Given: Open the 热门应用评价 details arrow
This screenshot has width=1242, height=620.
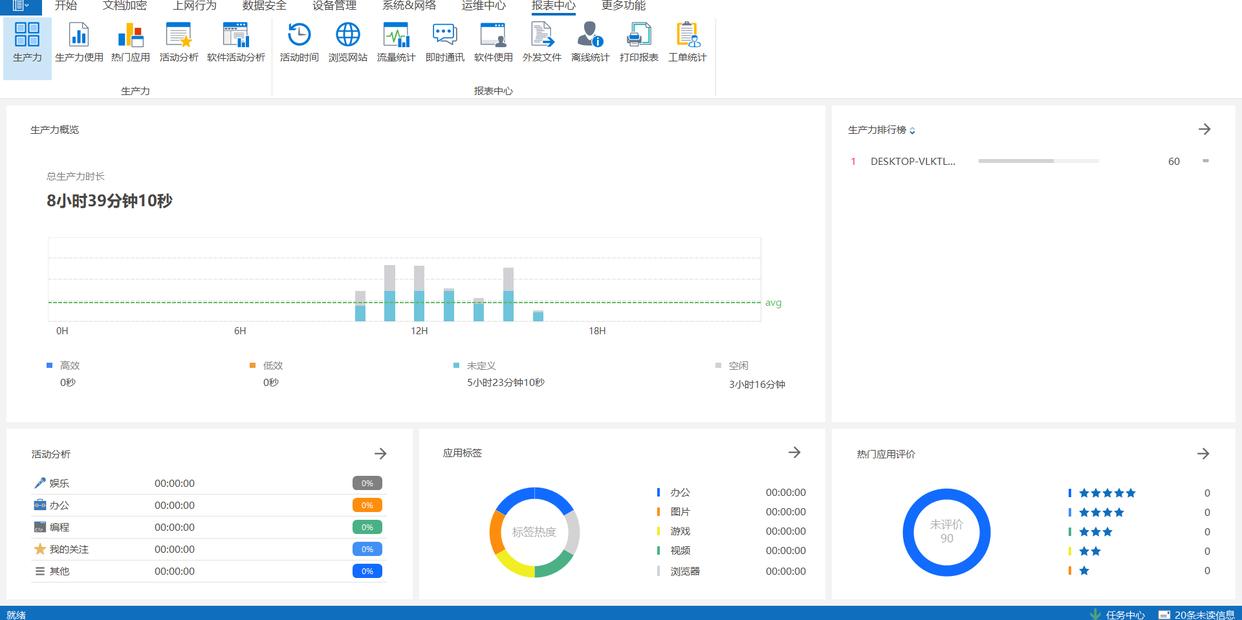Looking at the screenshot, I should point(1203,454).
